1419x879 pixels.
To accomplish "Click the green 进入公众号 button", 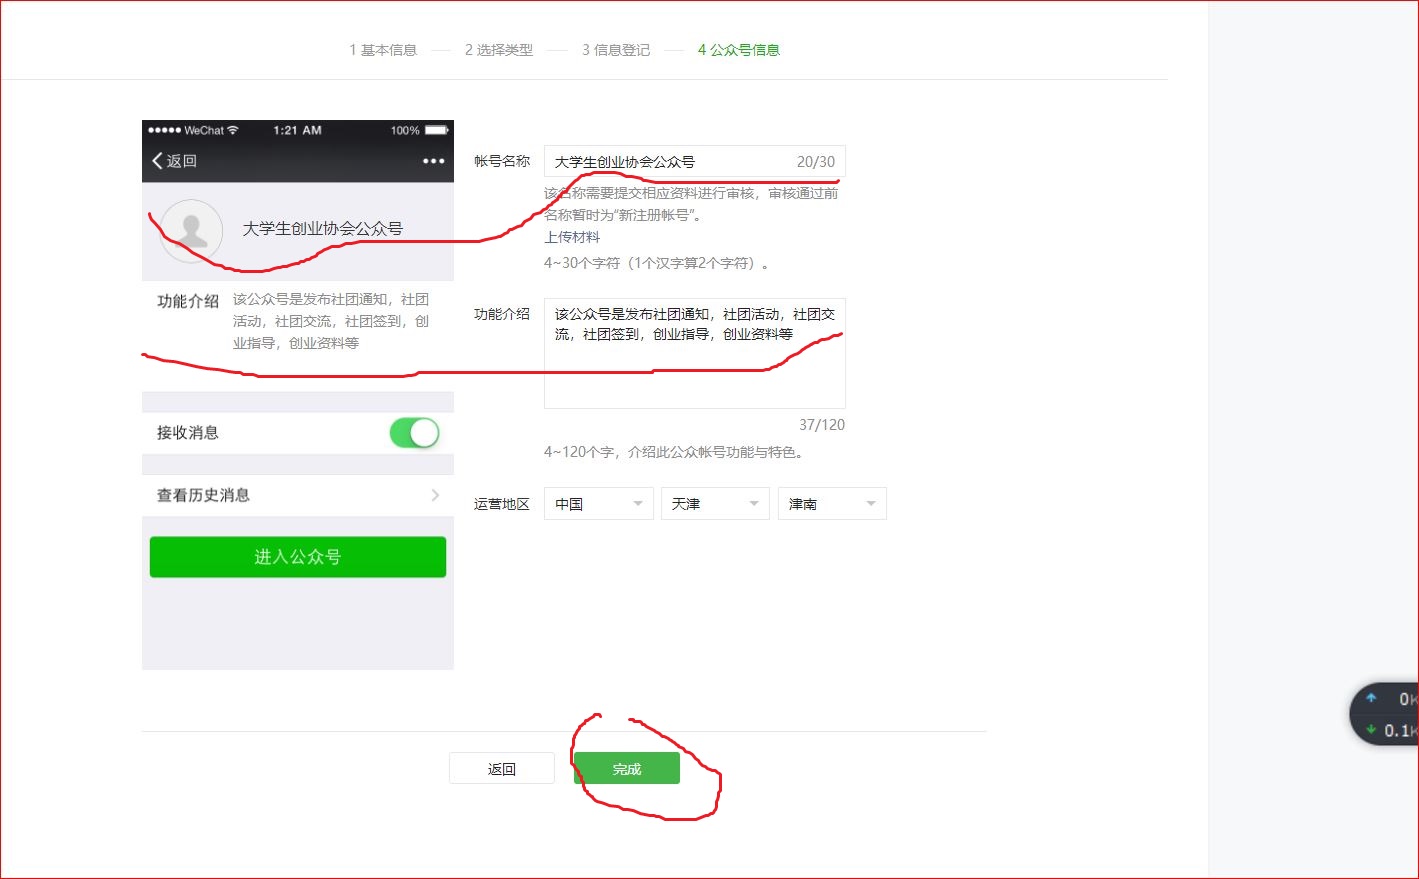I will [298, 557].
